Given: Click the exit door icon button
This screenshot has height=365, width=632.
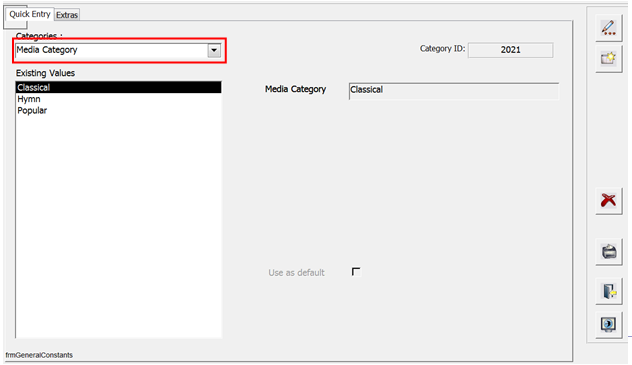Looking at the screenshot, I should coord(609,291).
